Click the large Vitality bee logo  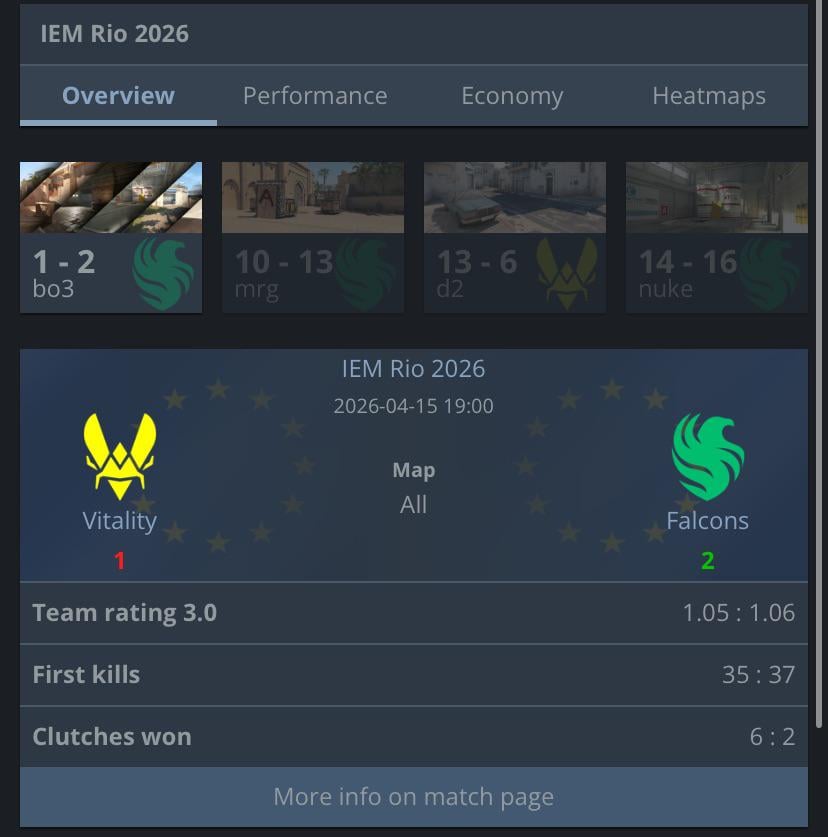[120, 456]
